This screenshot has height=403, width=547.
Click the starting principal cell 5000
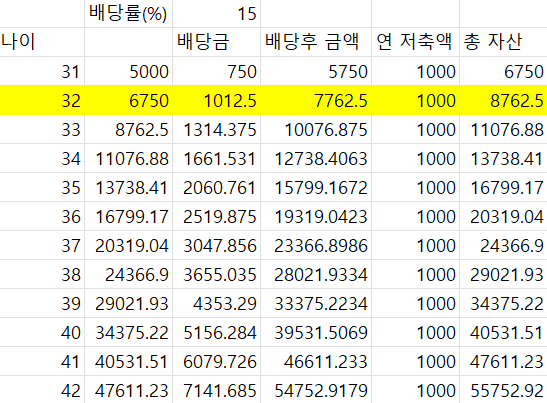tap(128, 72)
